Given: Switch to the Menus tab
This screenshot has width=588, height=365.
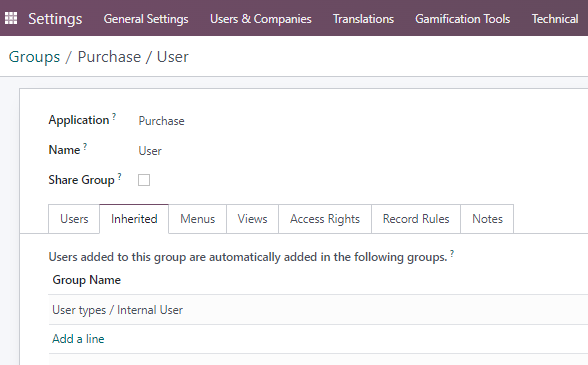Looking at the screenshot, I should [x=198, y=219].
